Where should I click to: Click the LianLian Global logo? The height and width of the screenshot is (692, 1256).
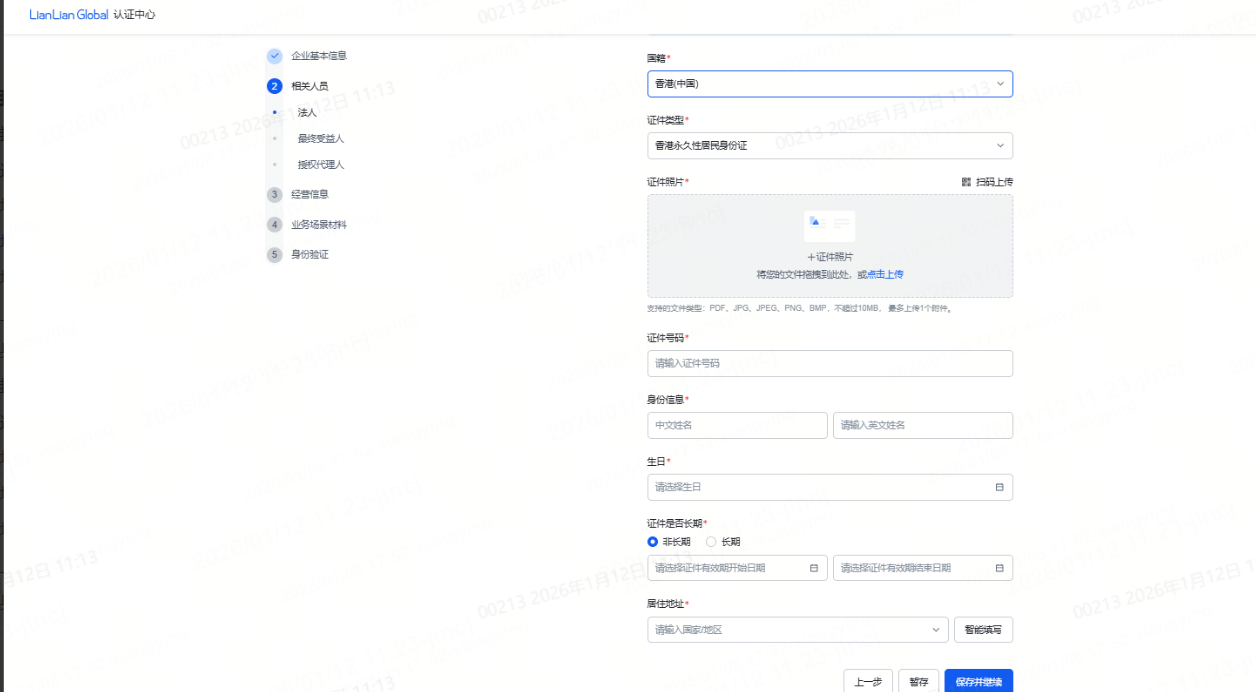69,15
